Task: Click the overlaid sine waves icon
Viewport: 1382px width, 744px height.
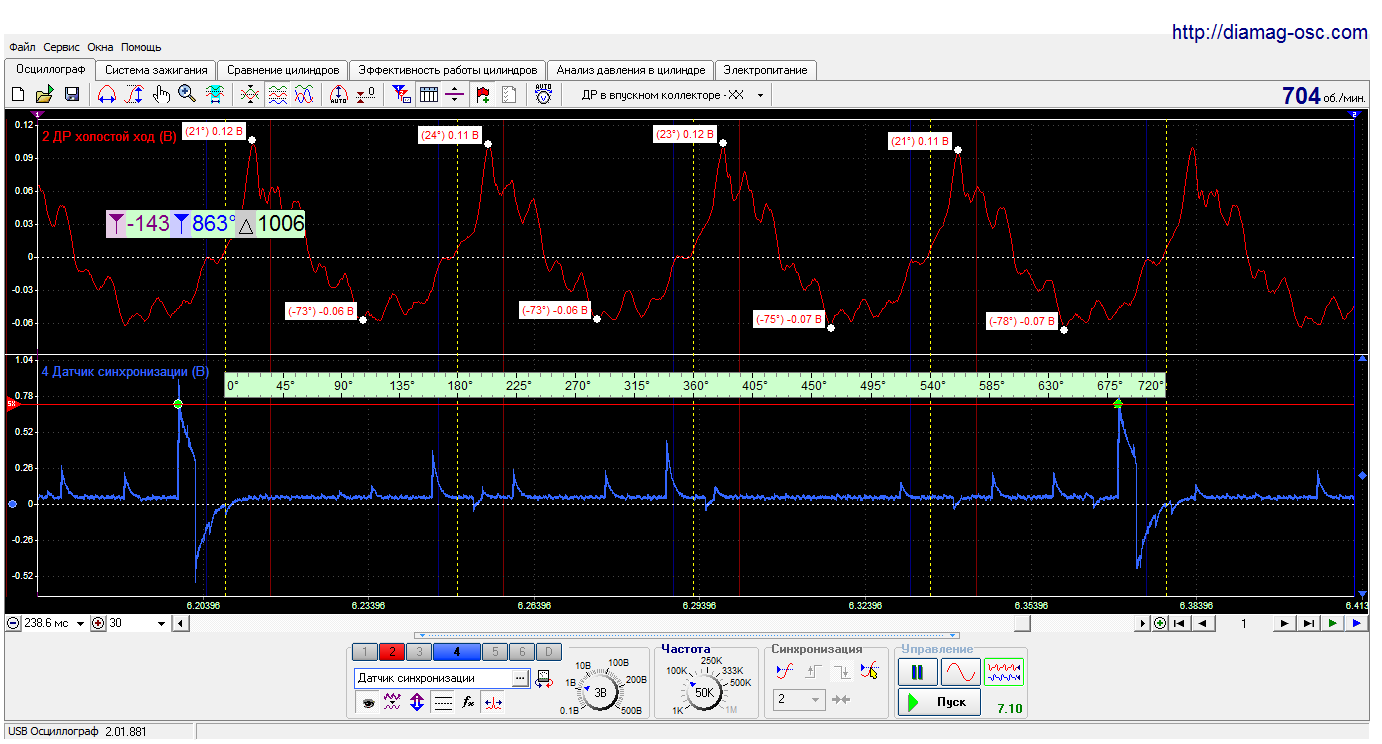Action: [x=304, y=95]
